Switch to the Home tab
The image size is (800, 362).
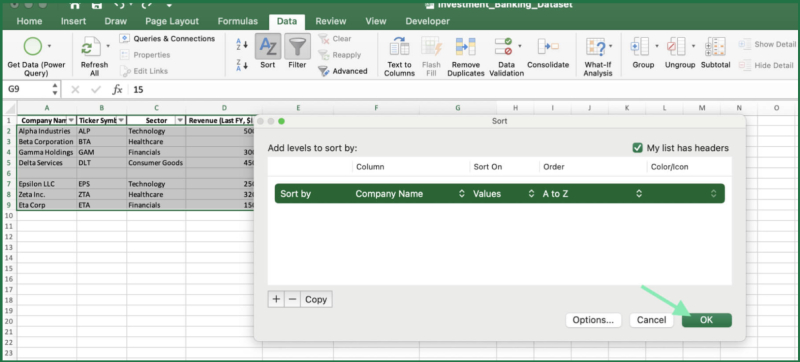(x=30, y=21)
